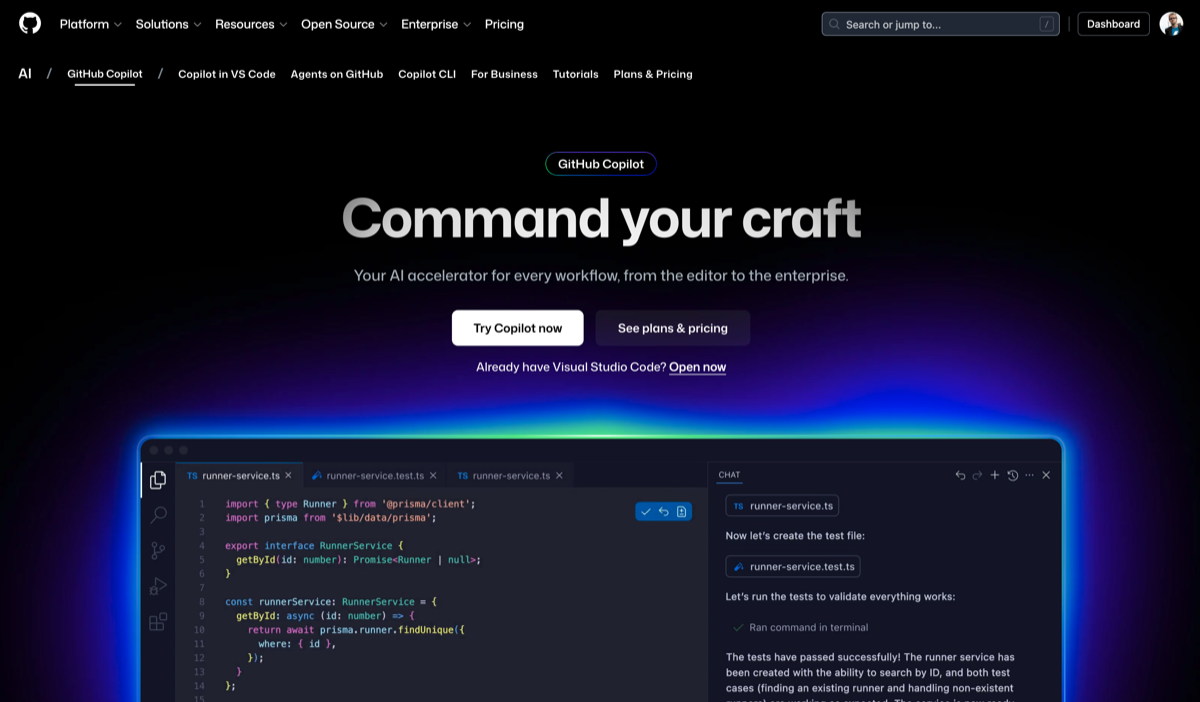This screenshot has width=1200, height=702.
Task: Open the Source Control view
Action: [x=157, y=550]
